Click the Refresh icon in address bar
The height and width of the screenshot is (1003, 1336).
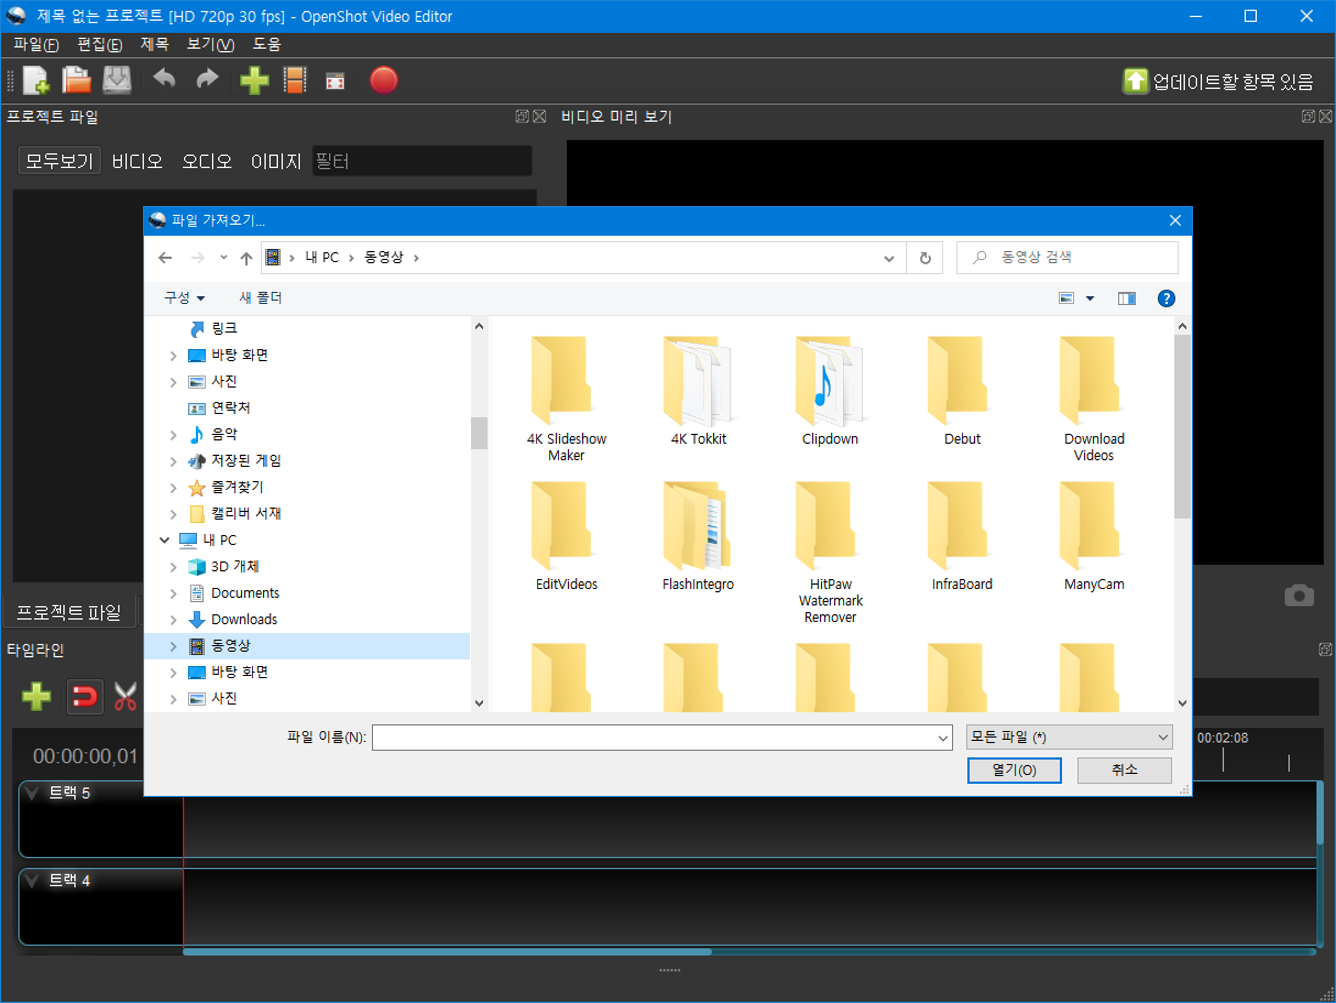(925, 258)
